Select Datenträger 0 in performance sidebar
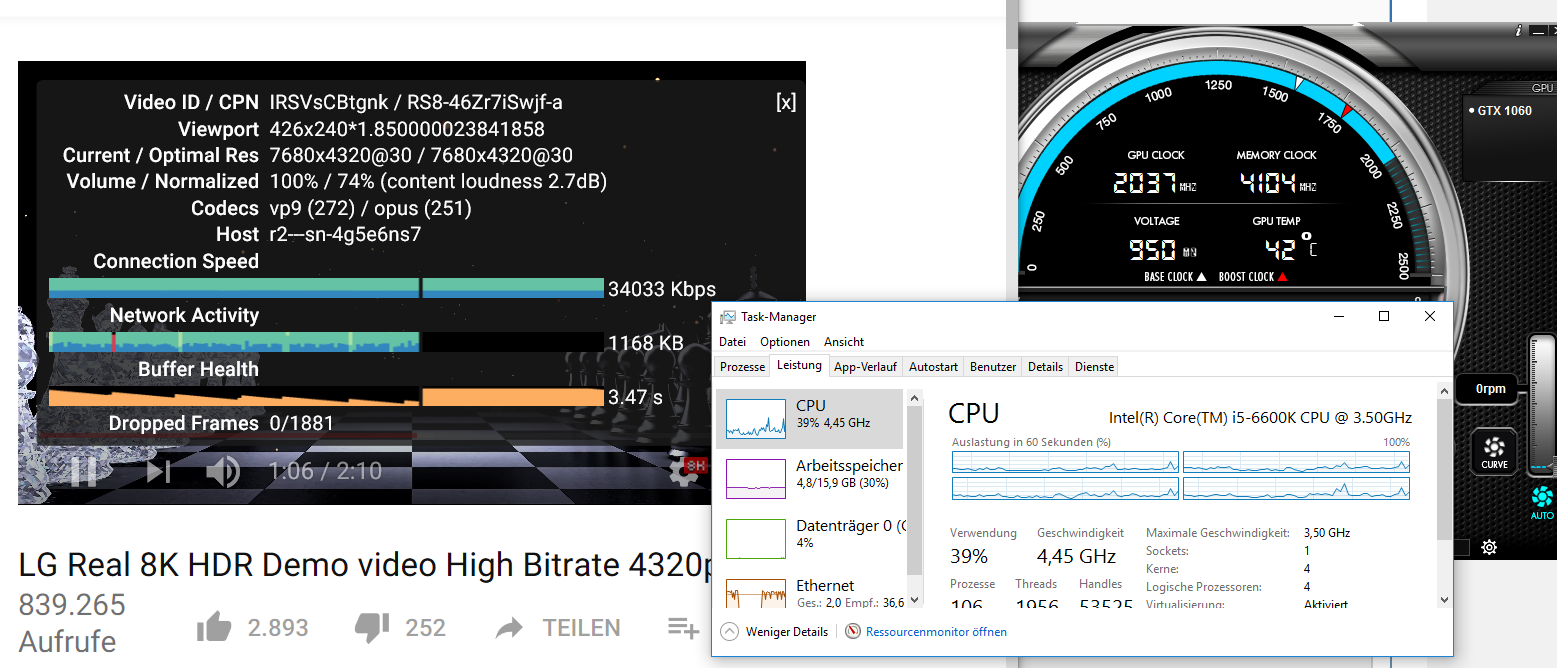 [810, 539]
